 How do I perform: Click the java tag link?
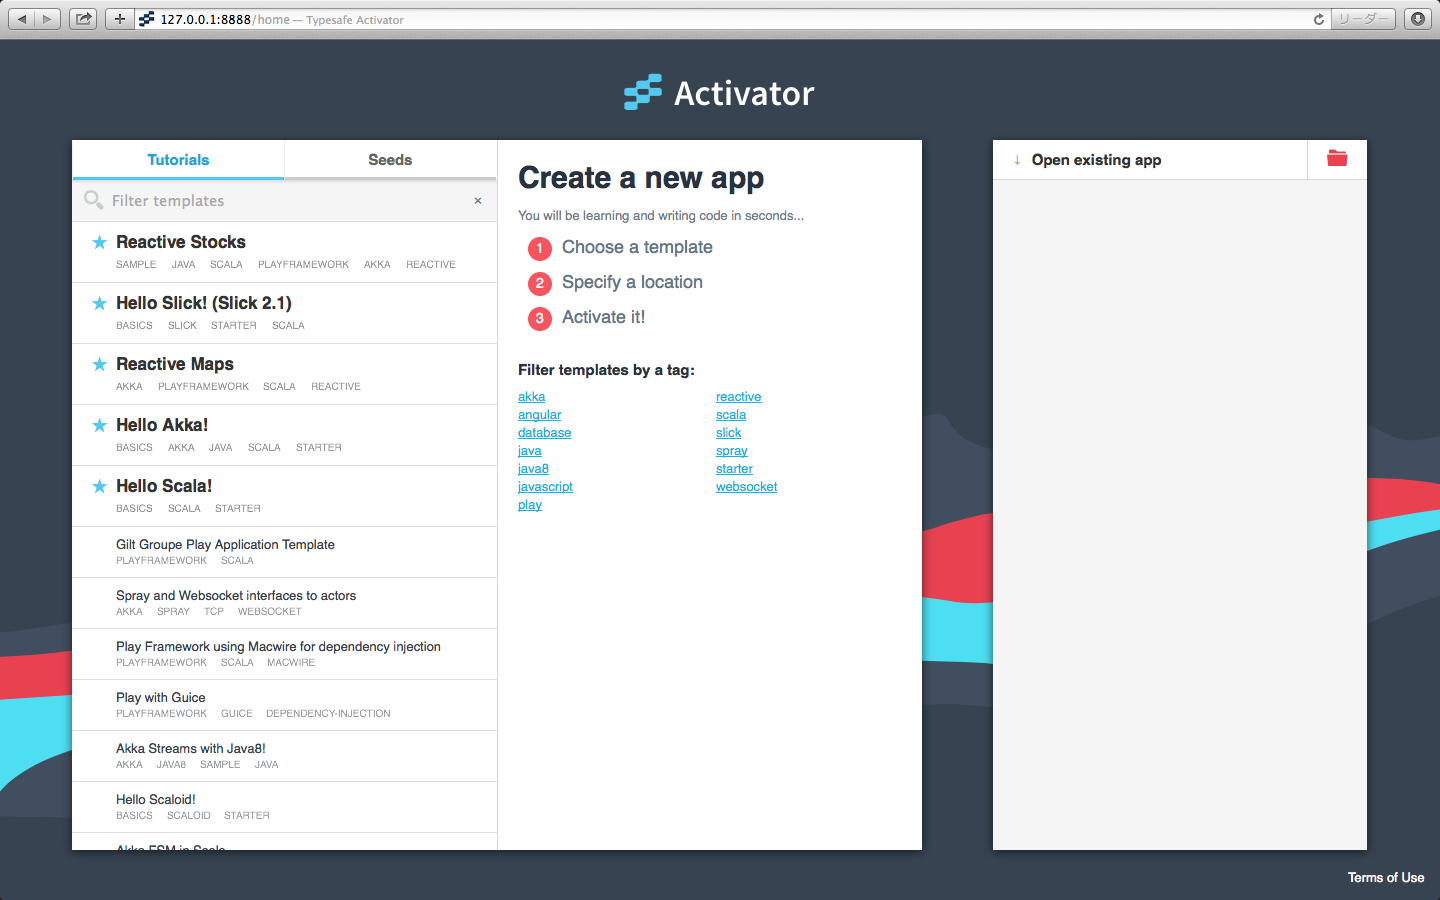529,451
